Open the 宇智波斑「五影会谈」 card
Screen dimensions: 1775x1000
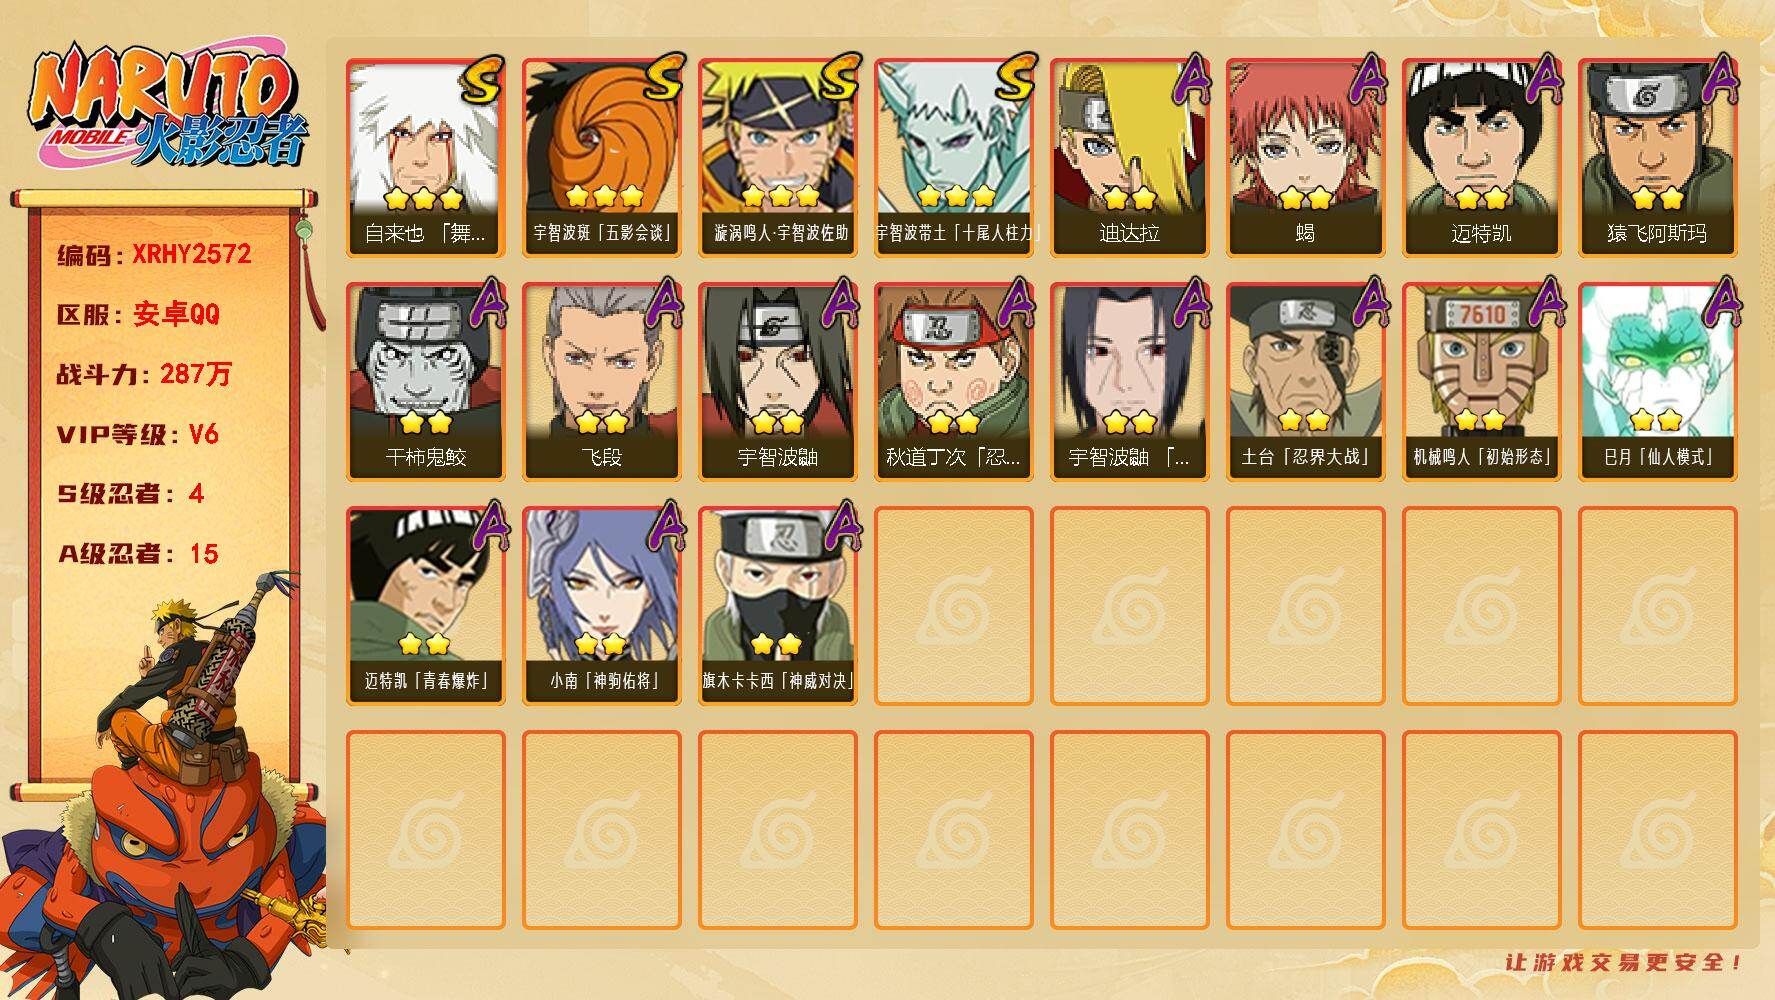click(602, 158)
